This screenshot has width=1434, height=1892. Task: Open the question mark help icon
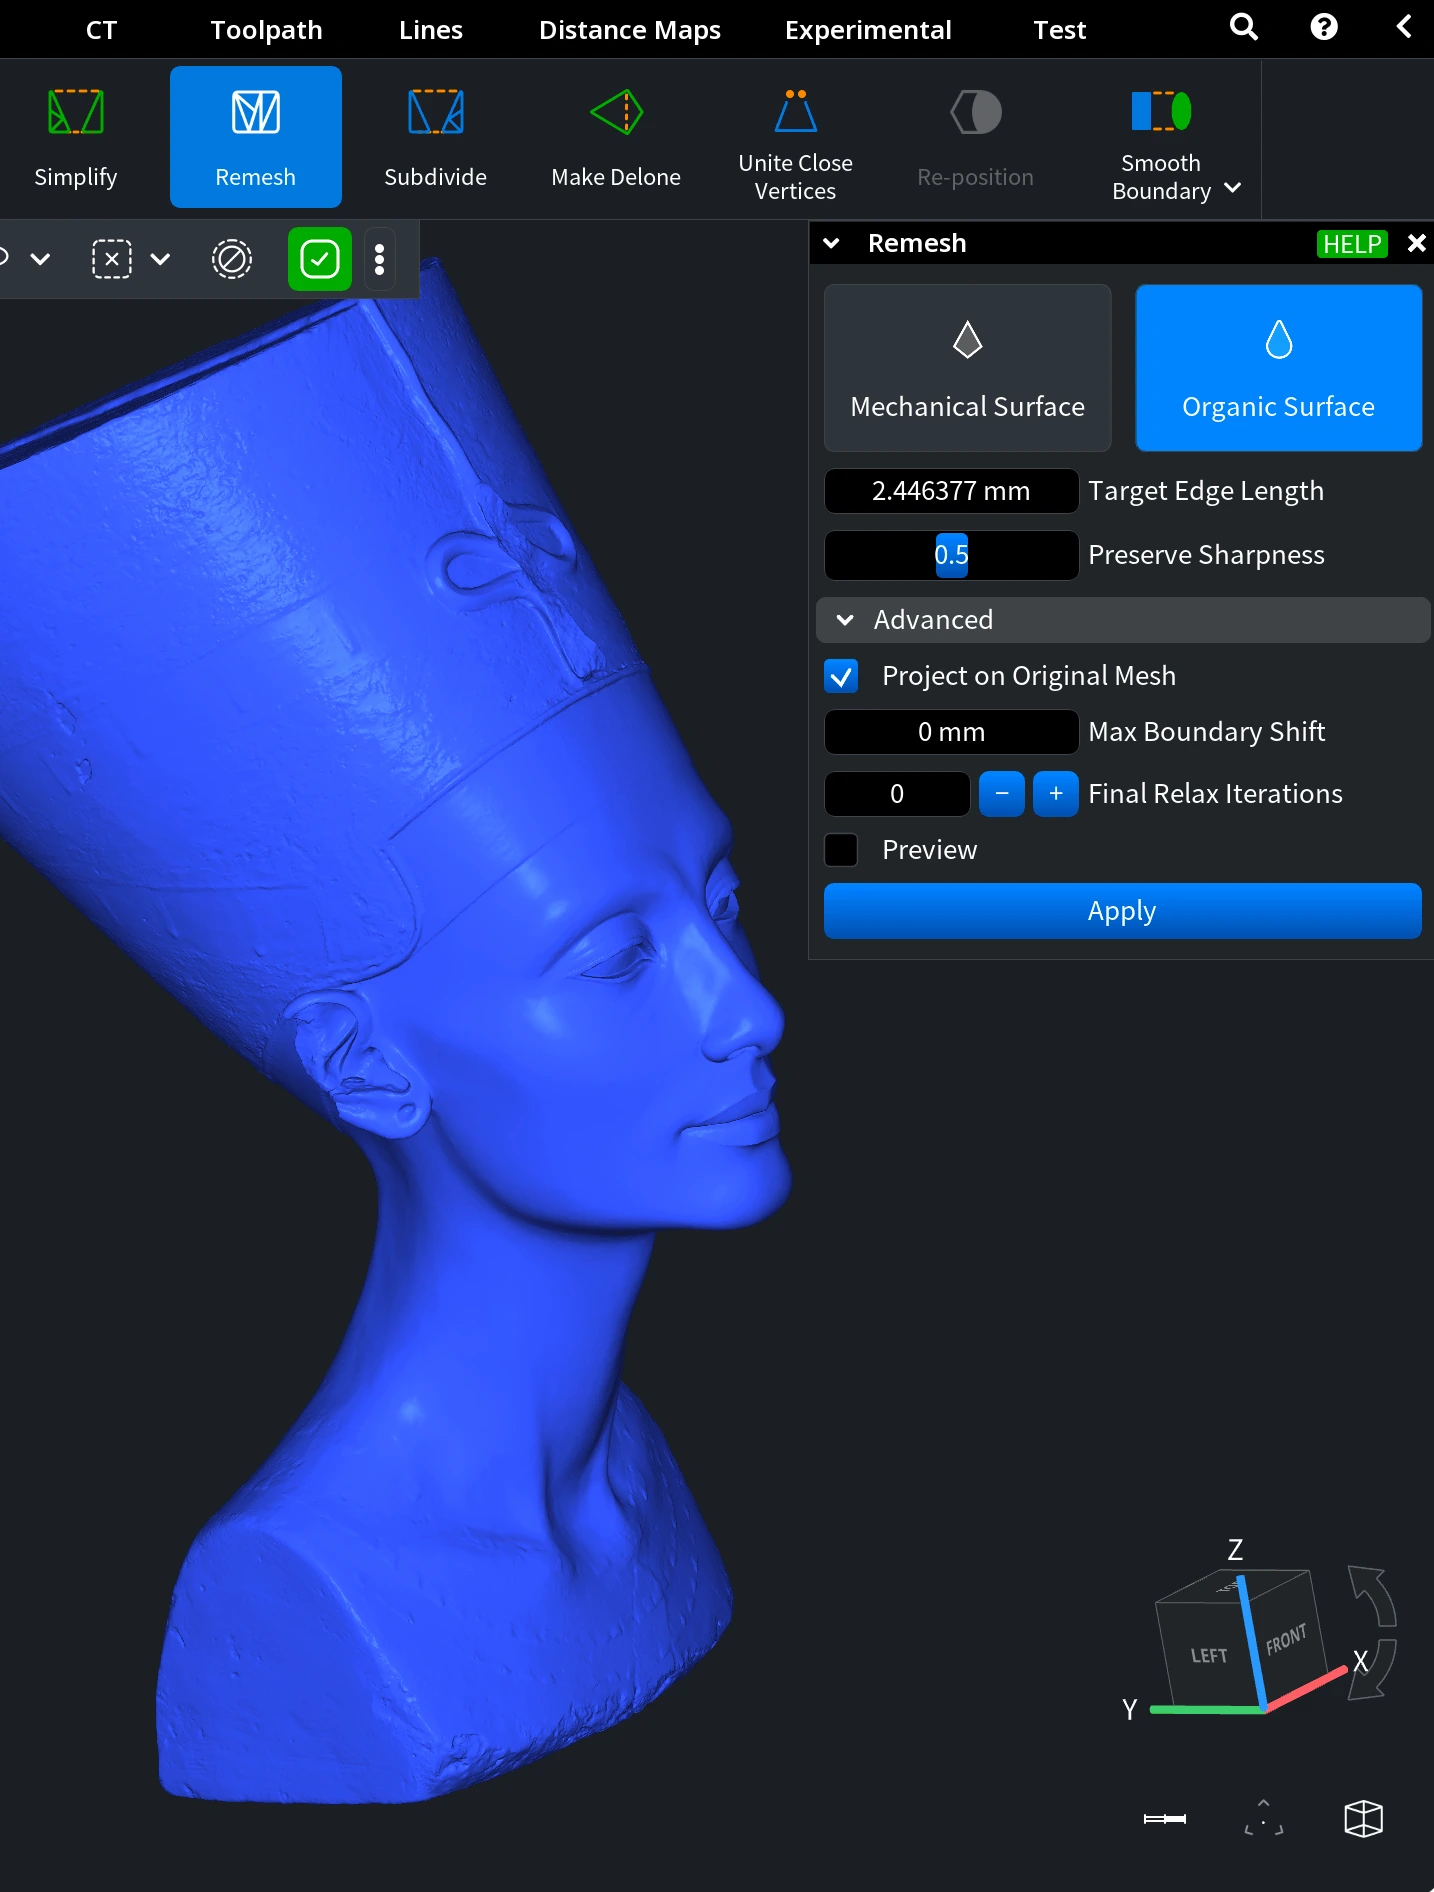1324,27
